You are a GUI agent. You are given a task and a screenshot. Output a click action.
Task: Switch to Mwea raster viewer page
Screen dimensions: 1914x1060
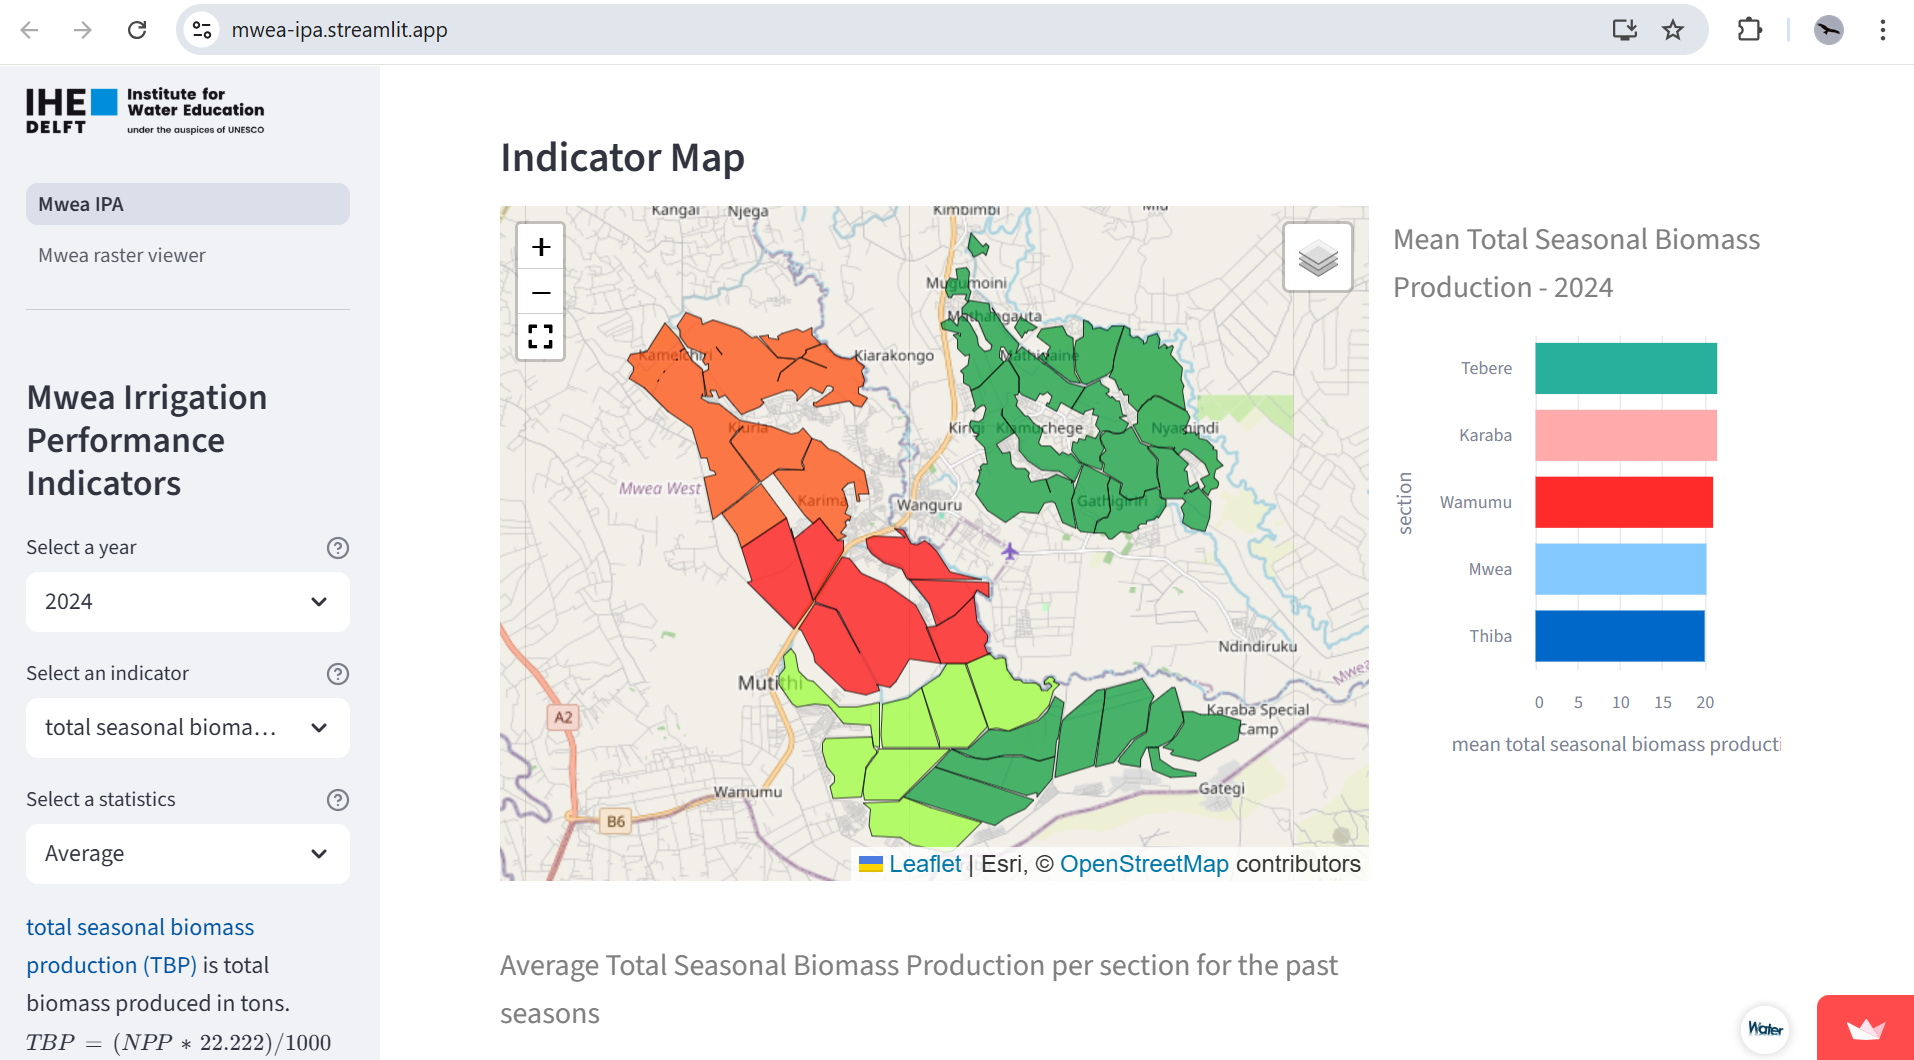click(122, 255)
